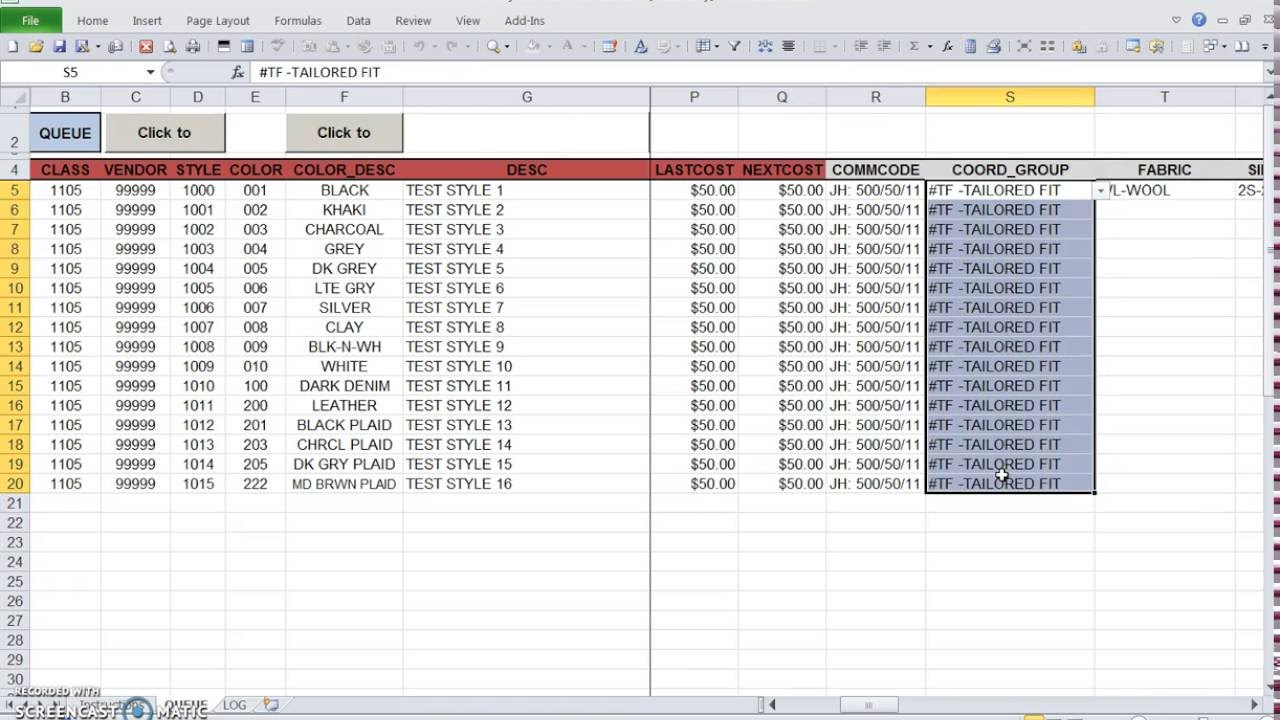1280x720 pixels.
Task: Select cell MD BRWN PLAID
Action: [x=344, y=483]
